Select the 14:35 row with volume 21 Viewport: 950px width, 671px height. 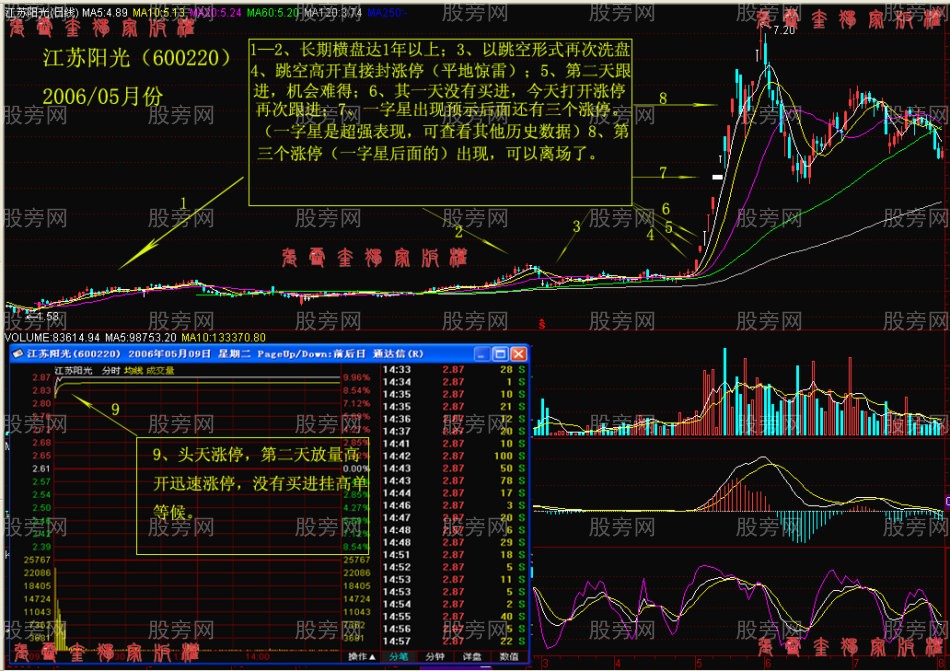(454, 407)
